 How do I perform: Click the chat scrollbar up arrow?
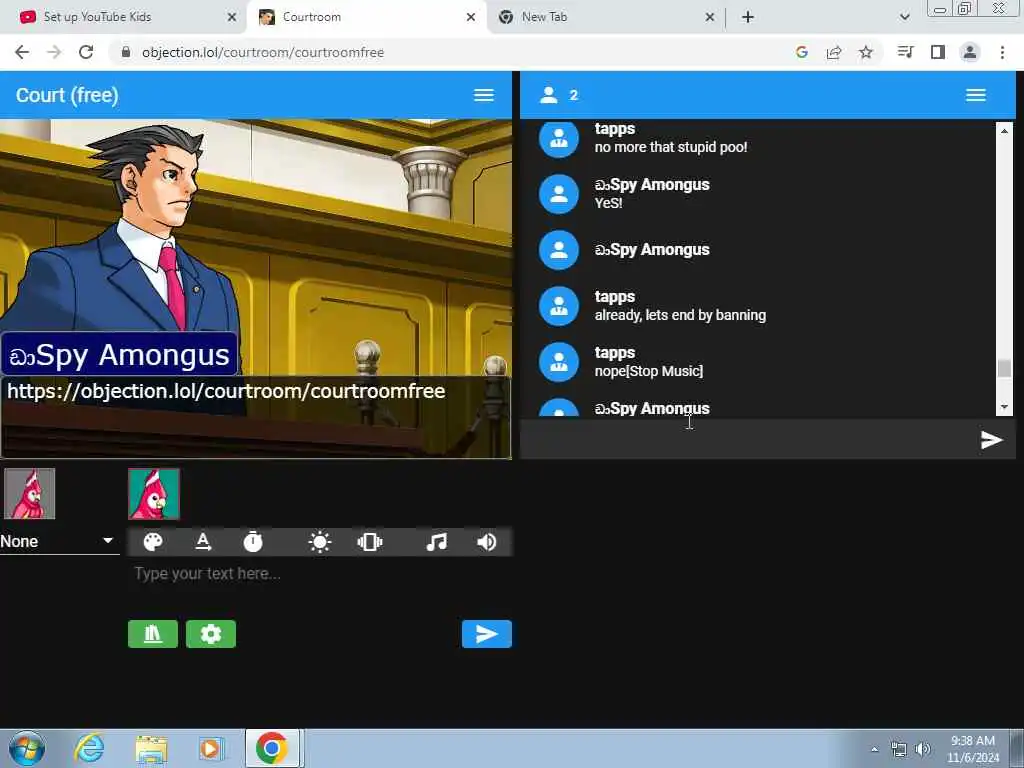coord(1004,131)
